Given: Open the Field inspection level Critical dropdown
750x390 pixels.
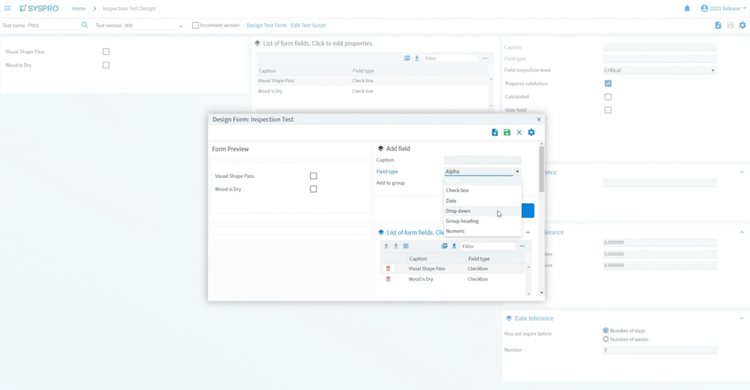Looking at the screenshot, I should 659,70.
